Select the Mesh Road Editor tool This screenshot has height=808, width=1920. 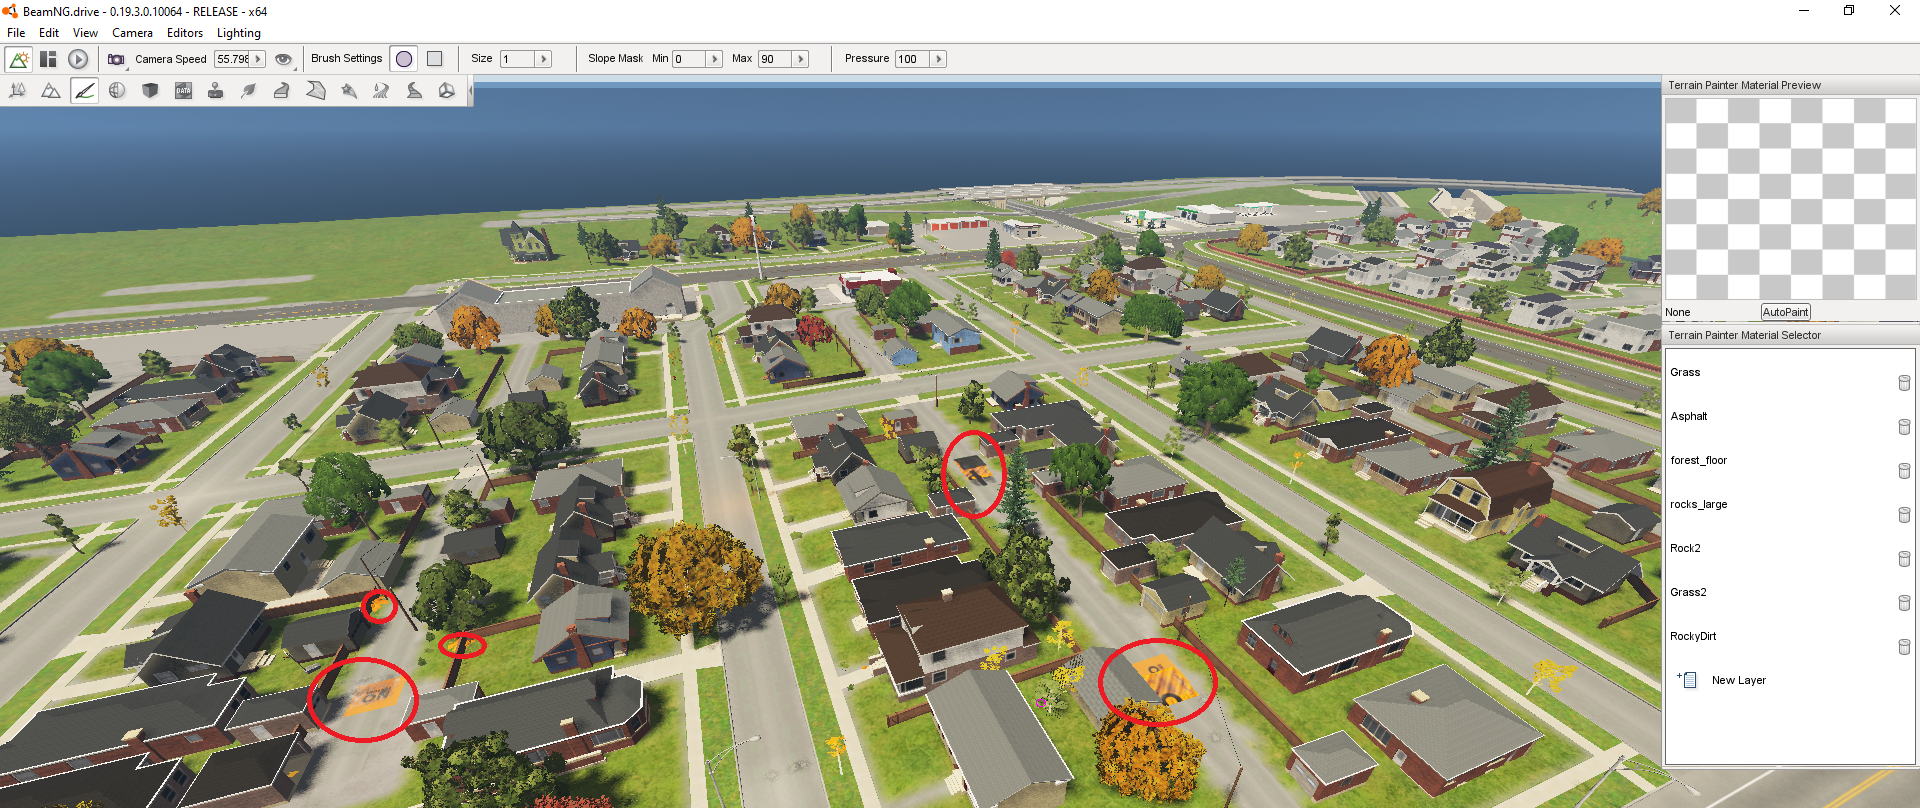point(282,91)
